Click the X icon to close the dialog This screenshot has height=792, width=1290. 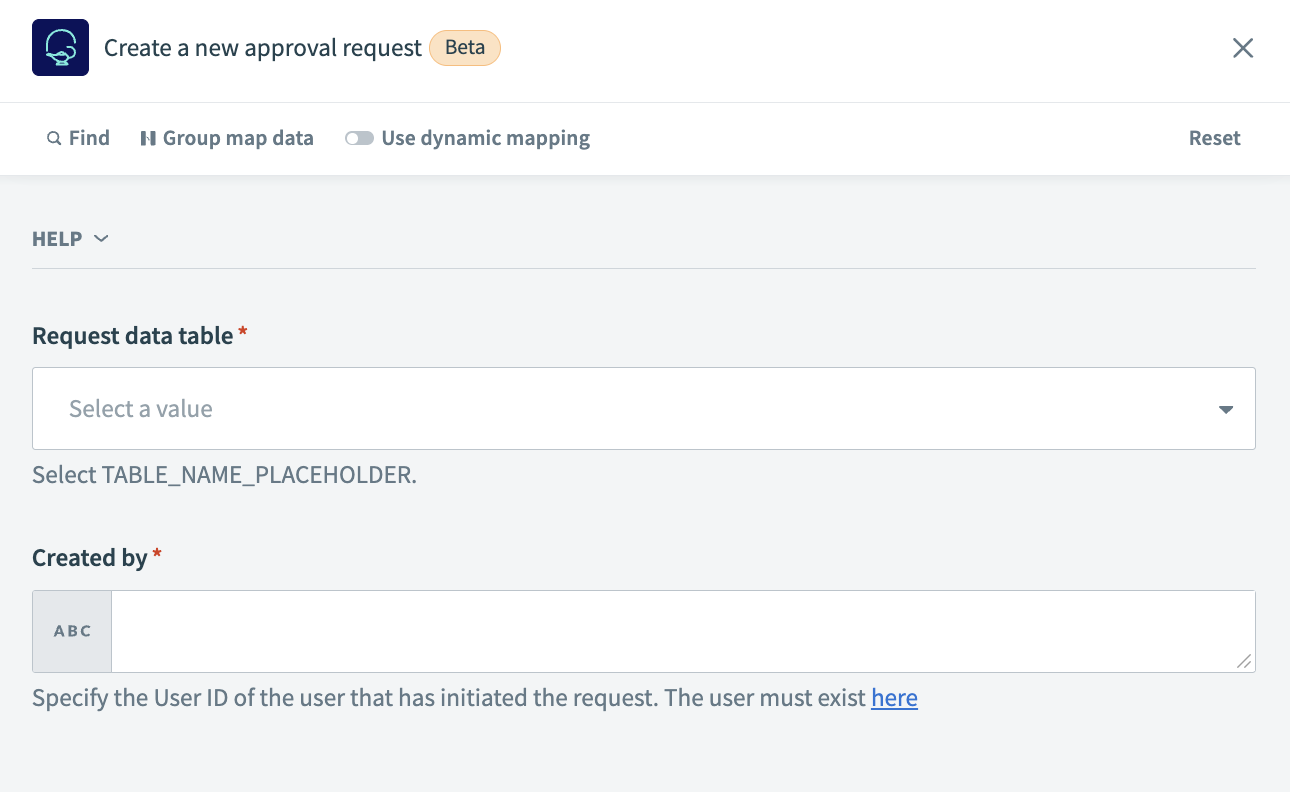tap(1243, 47)
